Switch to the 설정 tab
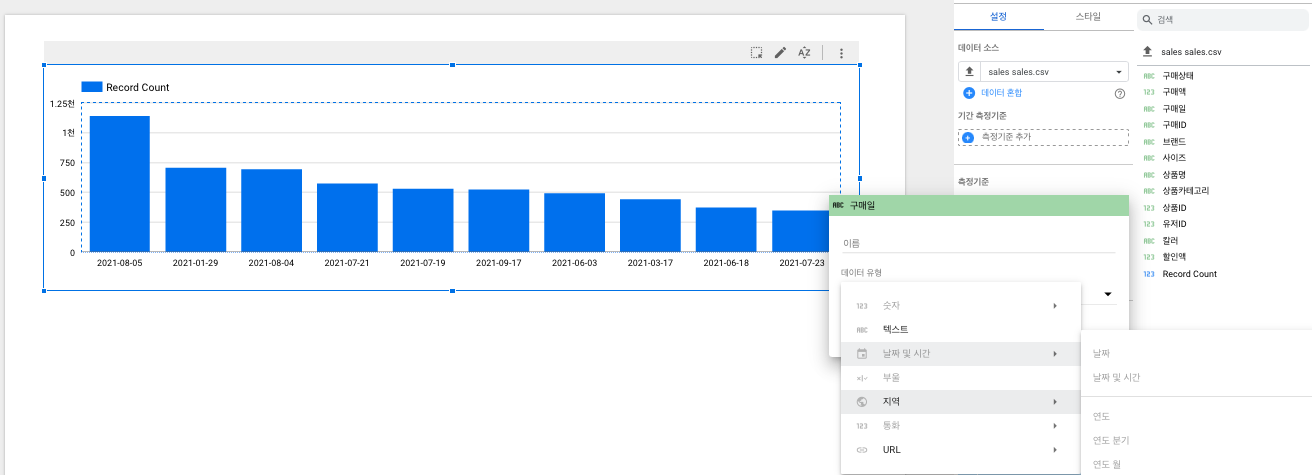The height and width of the screenshot is (475, 1312). pyautogui.click(x=998, y=17)
